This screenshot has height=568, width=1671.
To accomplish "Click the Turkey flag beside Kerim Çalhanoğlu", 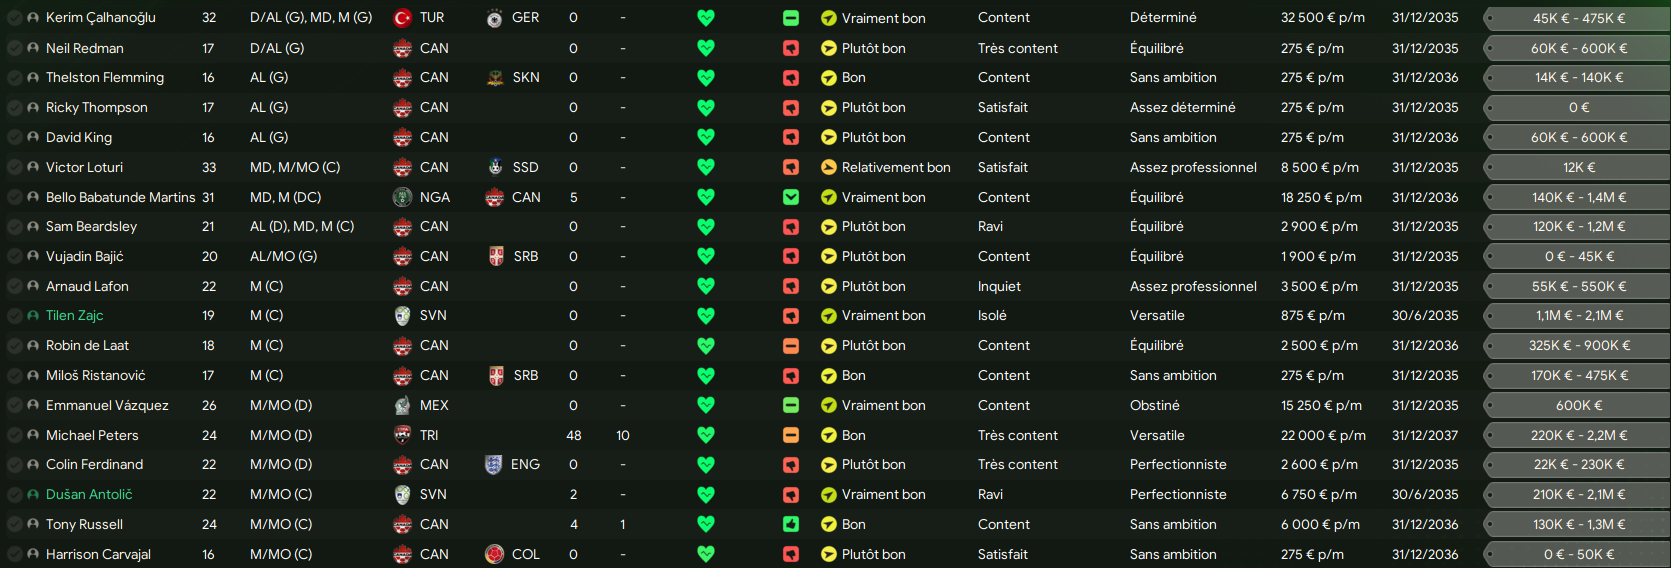I will pos(402,18).
